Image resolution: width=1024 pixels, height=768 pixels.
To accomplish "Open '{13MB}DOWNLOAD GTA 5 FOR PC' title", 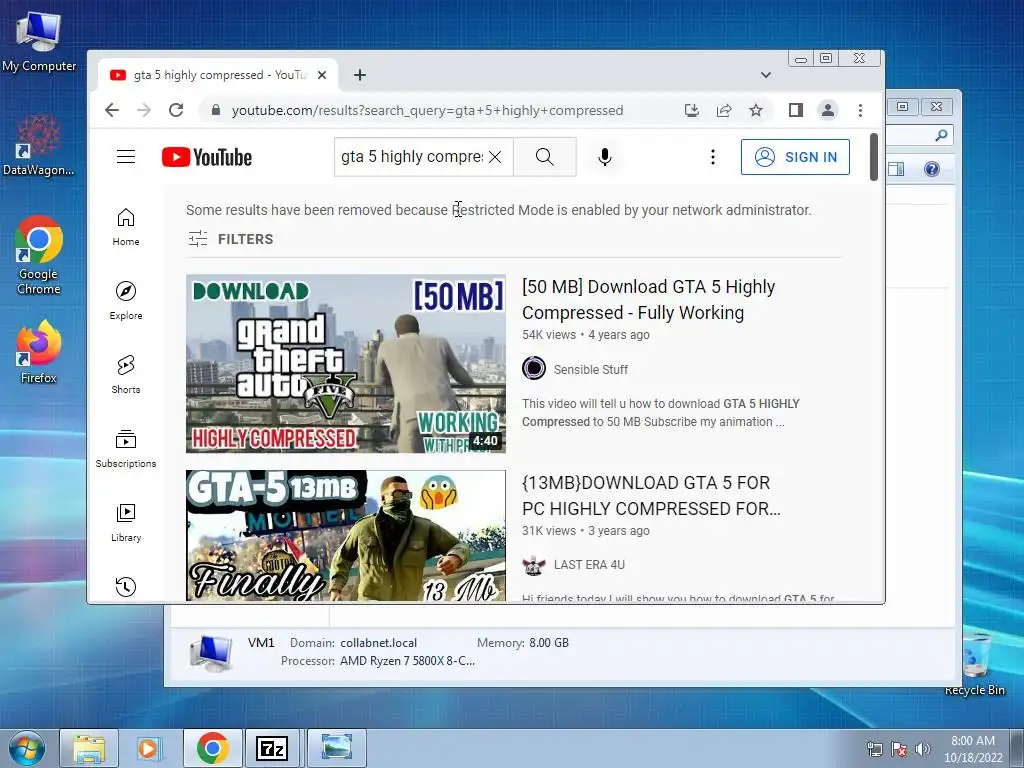I will pos(651,496).
